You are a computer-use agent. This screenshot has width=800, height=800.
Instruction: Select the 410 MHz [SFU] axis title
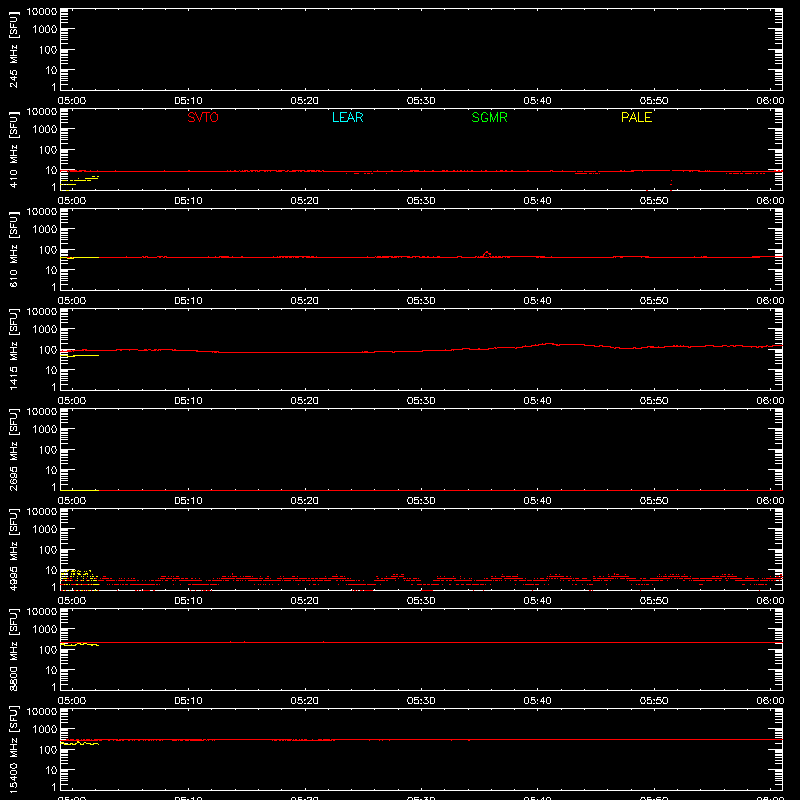[13, 149]
